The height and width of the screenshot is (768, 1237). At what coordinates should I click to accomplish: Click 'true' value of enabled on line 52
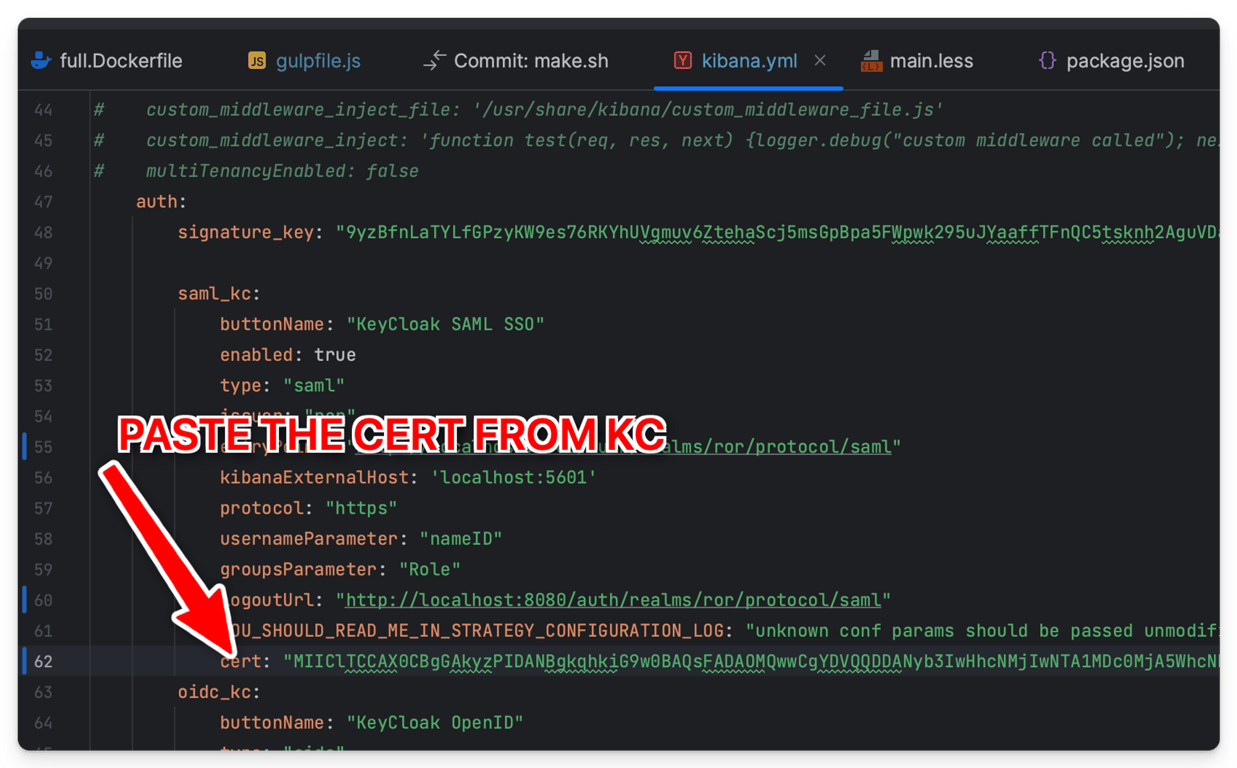335,354
